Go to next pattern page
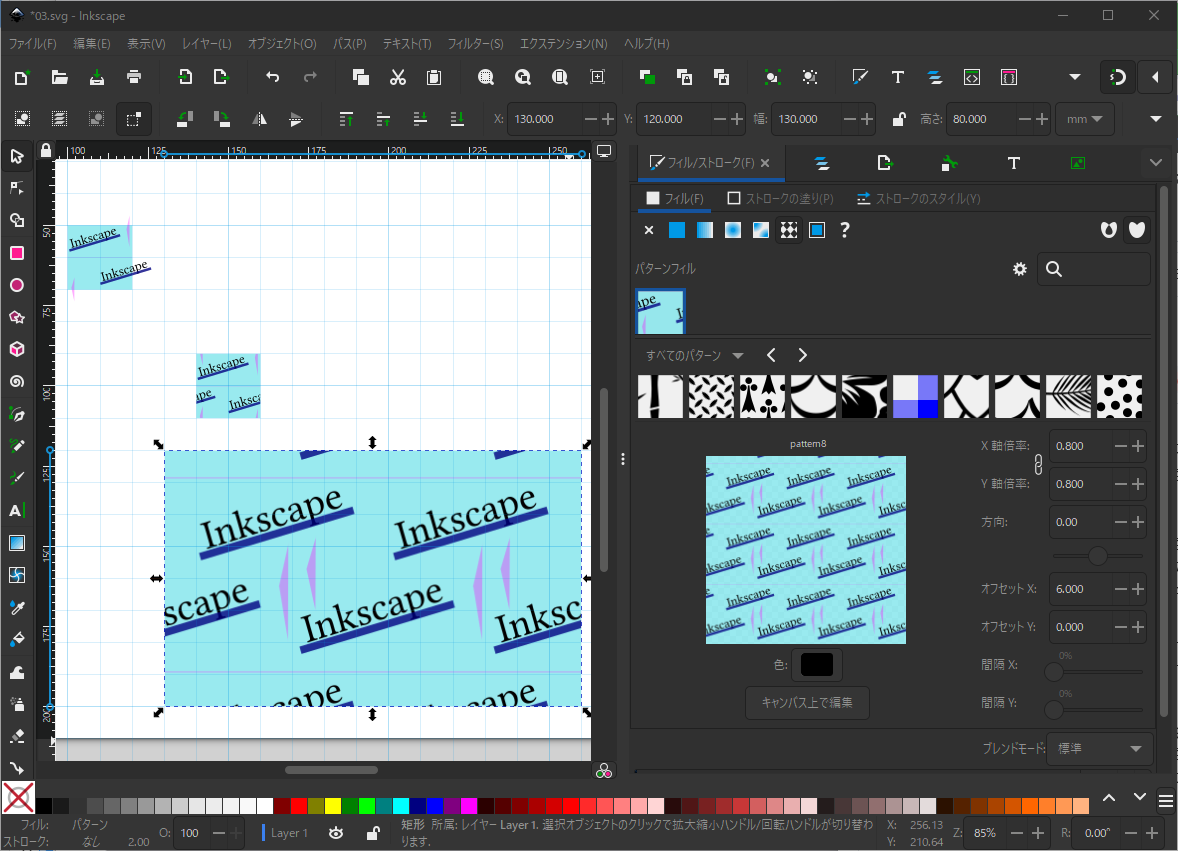Viewport: 1178px width, 851px height. click(x=802, y=355)
